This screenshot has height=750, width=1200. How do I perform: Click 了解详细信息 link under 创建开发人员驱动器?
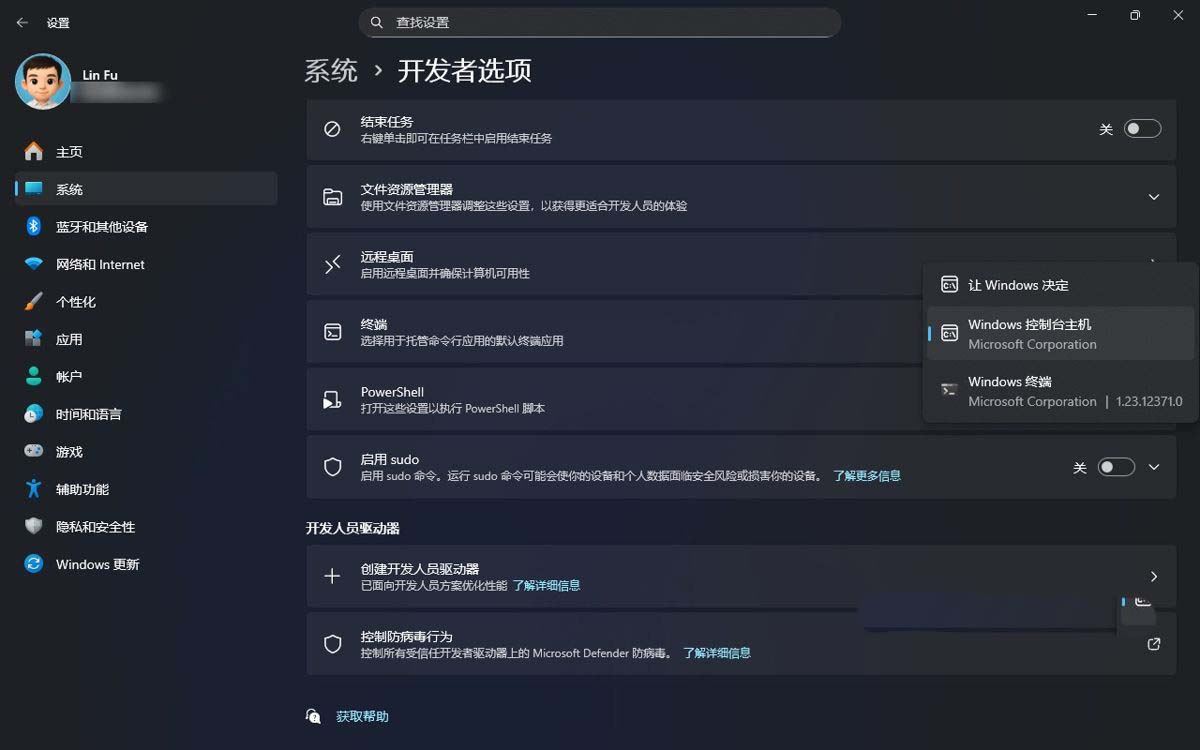(x=546, y=585)
